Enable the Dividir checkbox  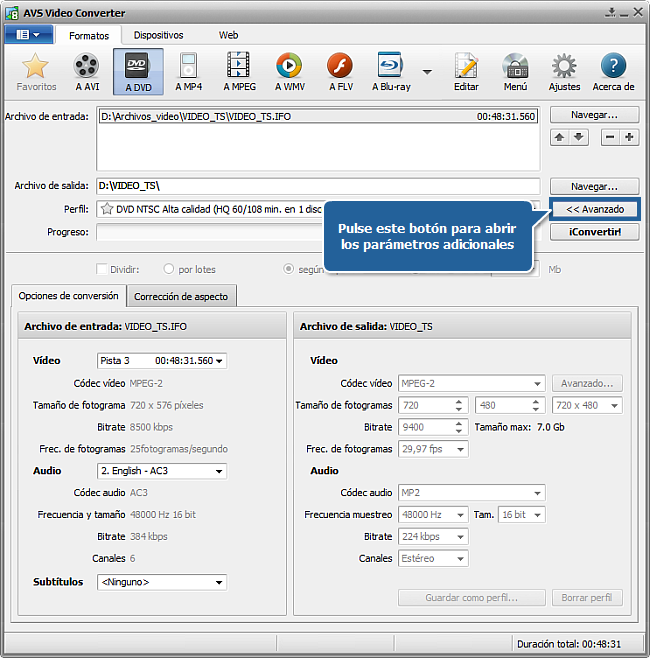[101, 269]
